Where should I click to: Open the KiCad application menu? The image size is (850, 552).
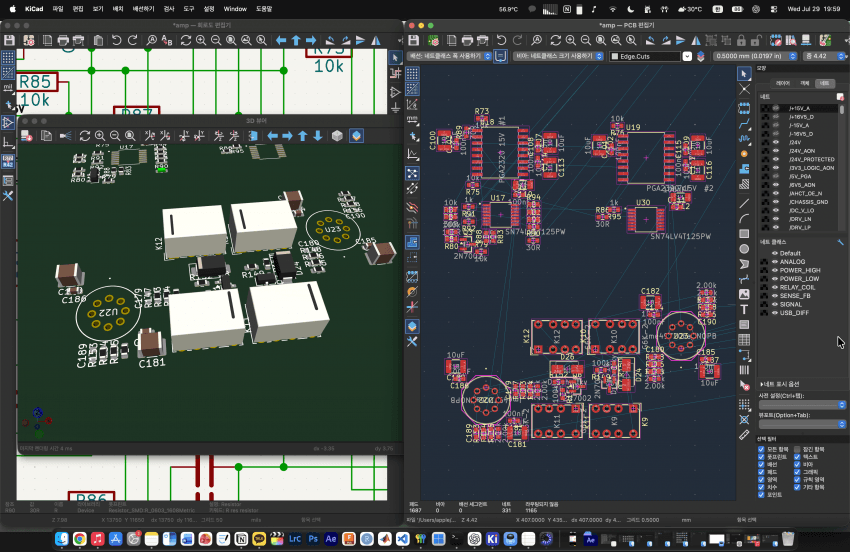click(34, 9)
